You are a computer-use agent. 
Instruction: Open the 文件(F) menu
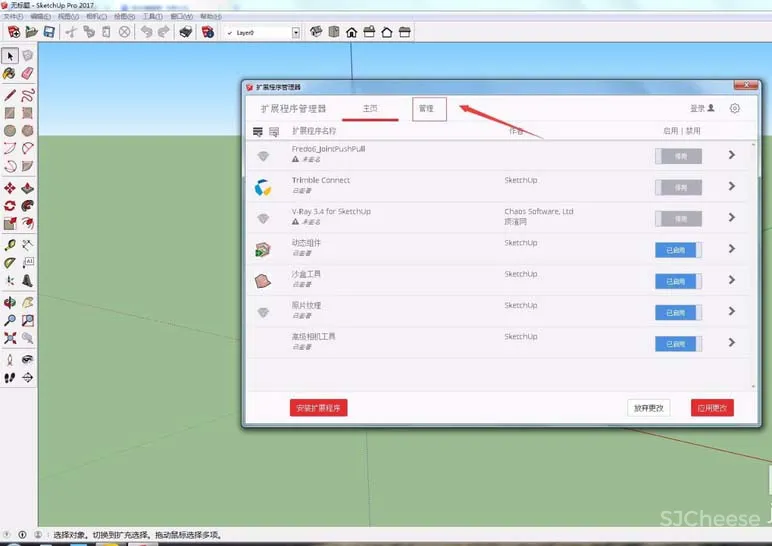pos(13,17)
